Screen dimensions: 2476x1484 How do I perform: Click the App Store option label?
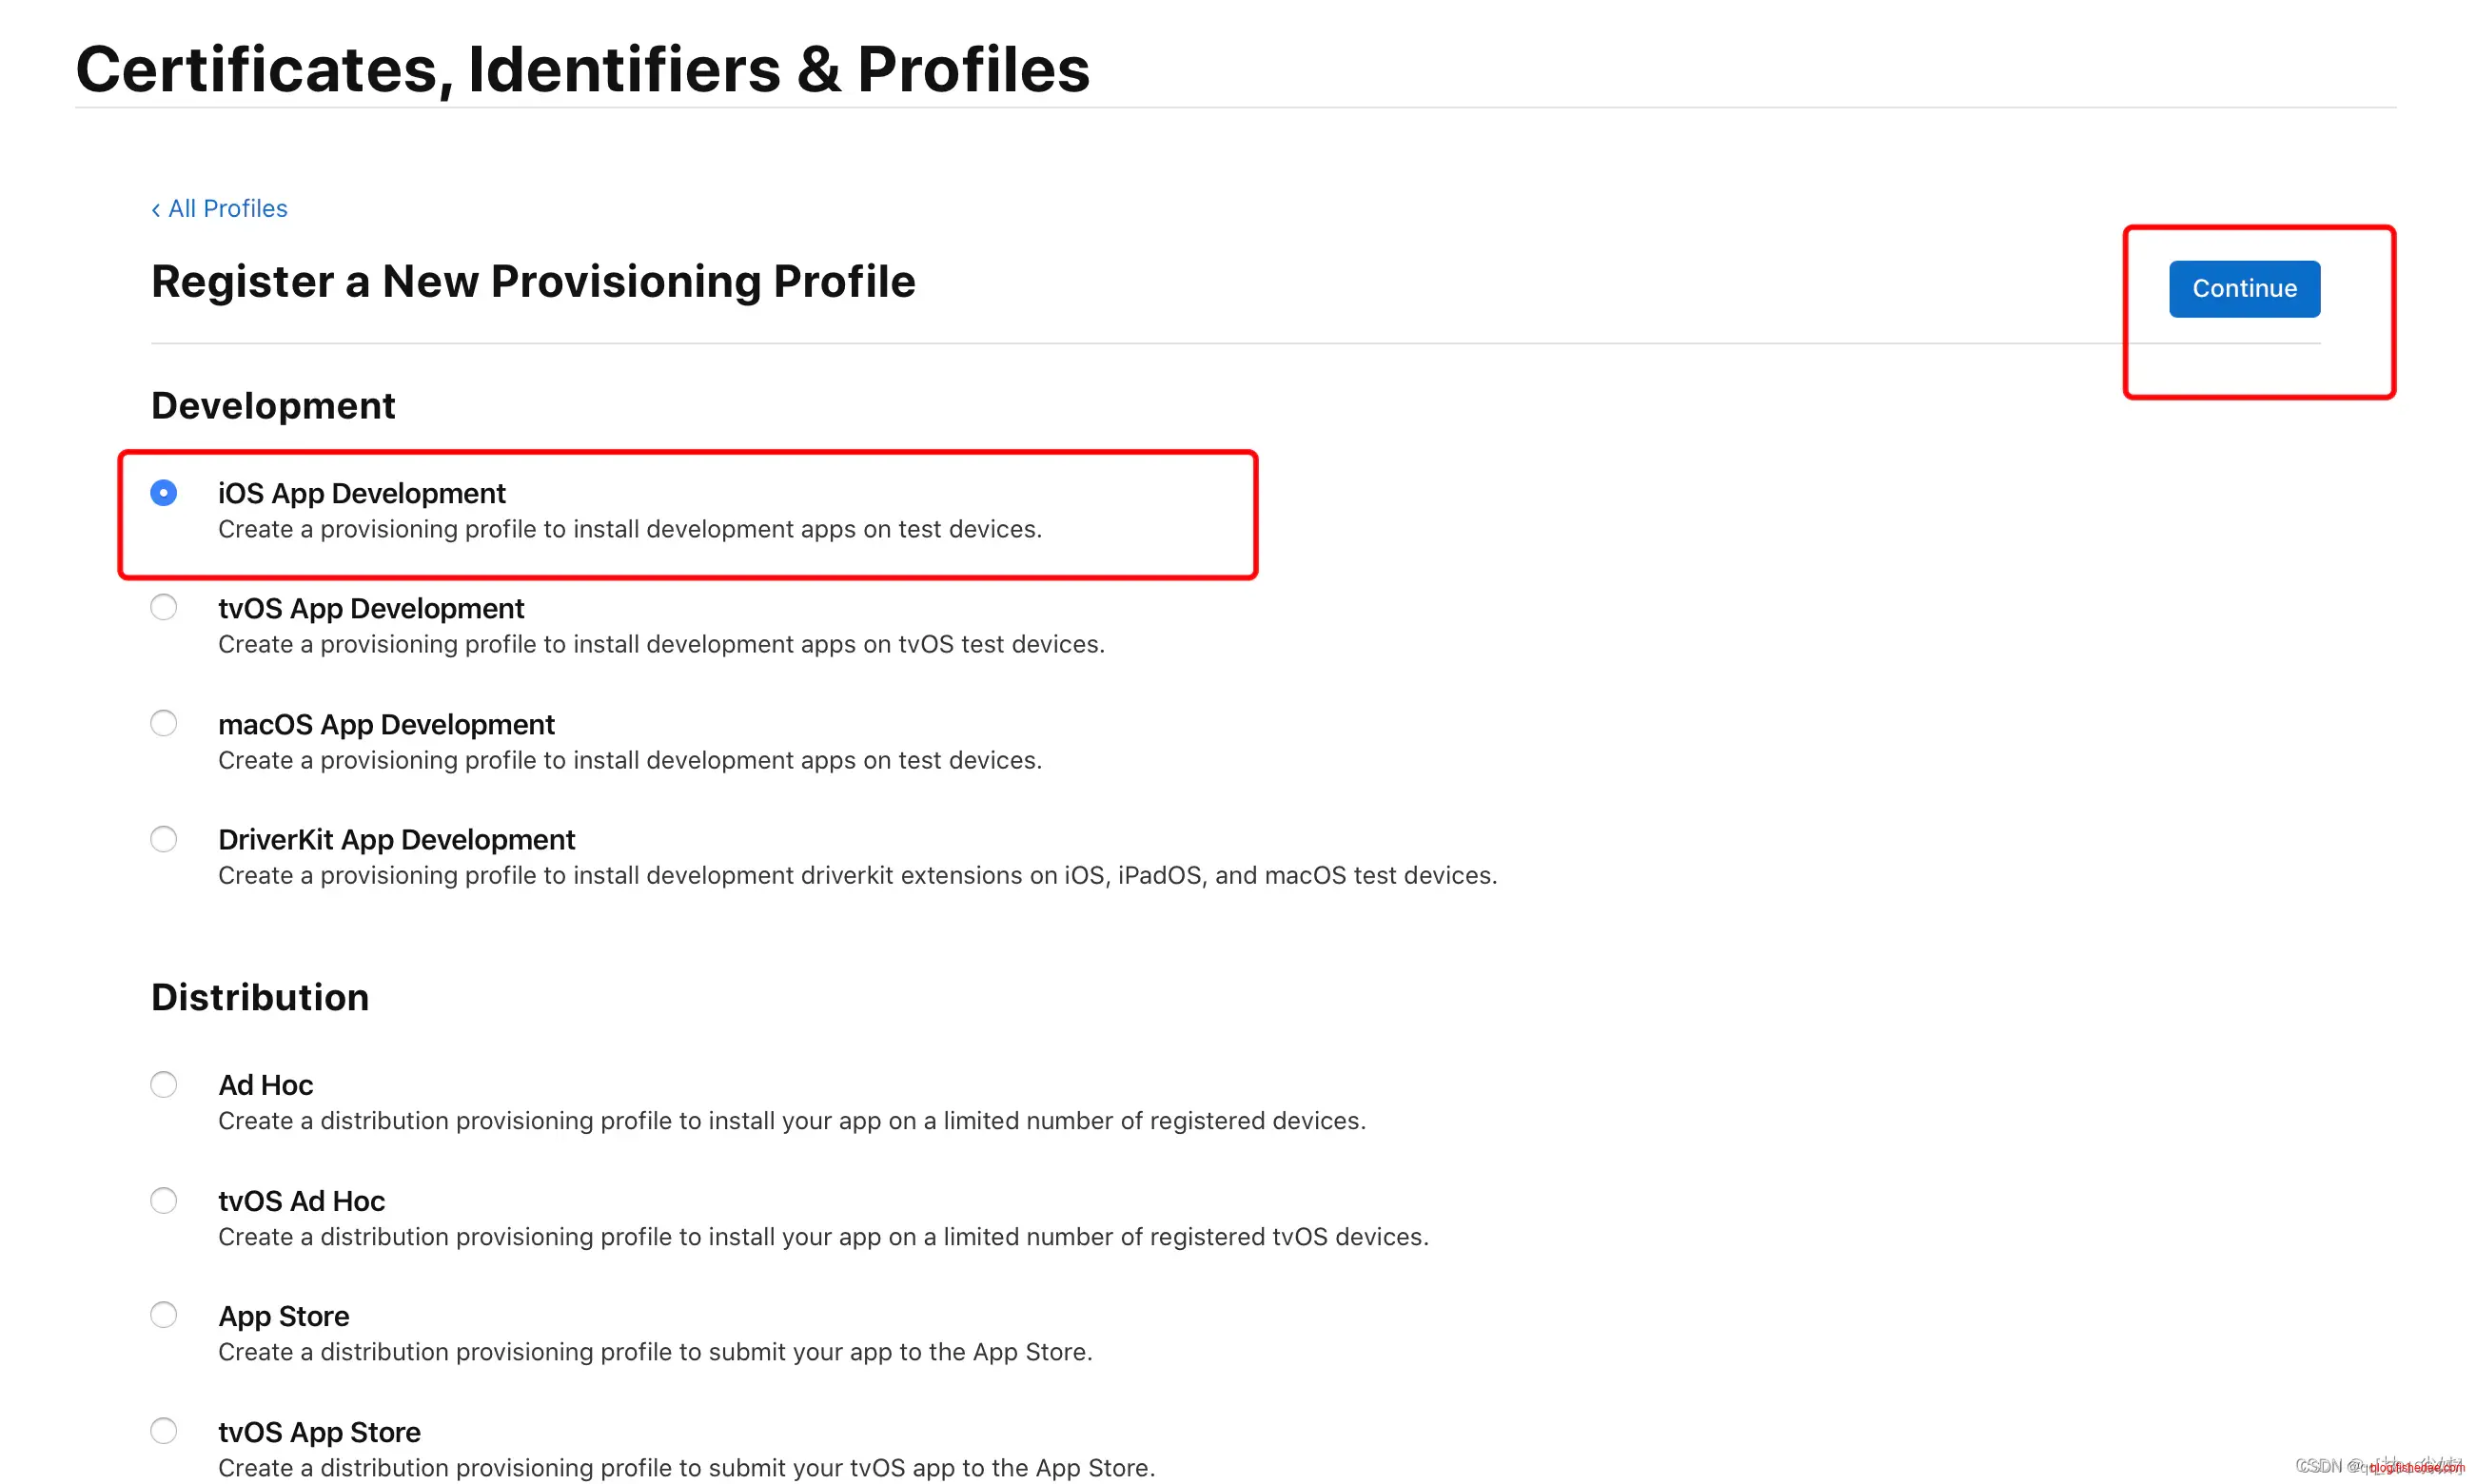click(284, 1317)
